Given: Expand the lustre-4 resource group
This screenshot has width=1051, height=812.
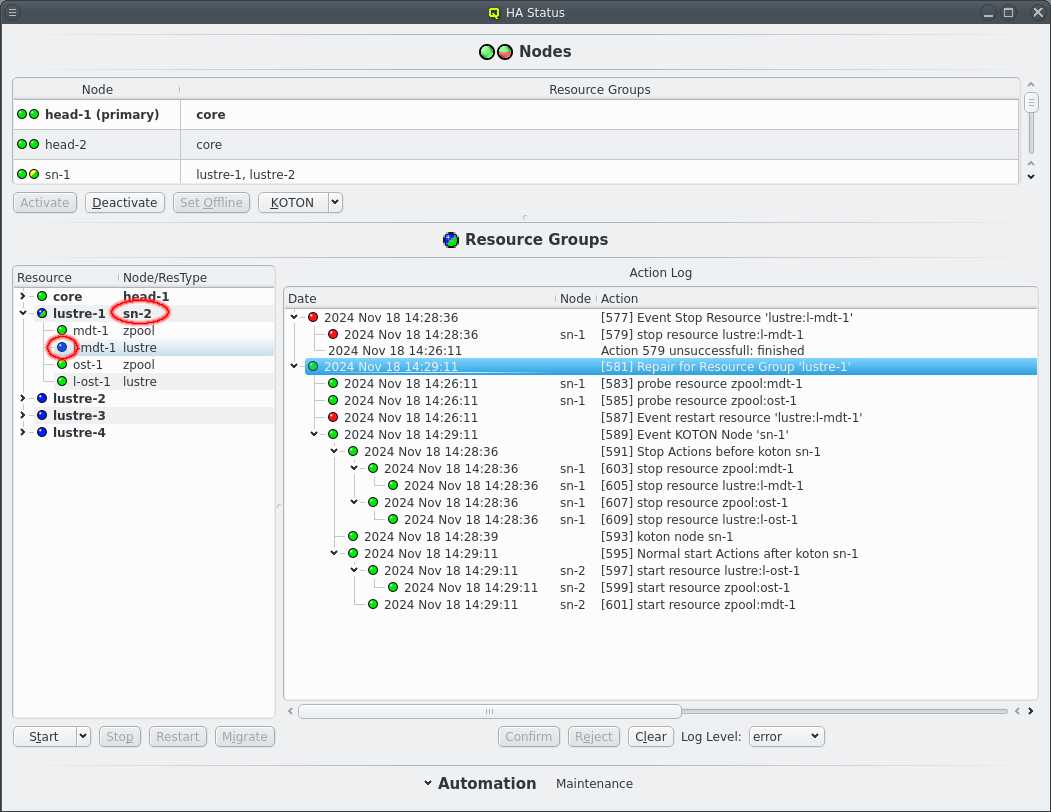Looking at the screenshot, I should pos(23,432).
